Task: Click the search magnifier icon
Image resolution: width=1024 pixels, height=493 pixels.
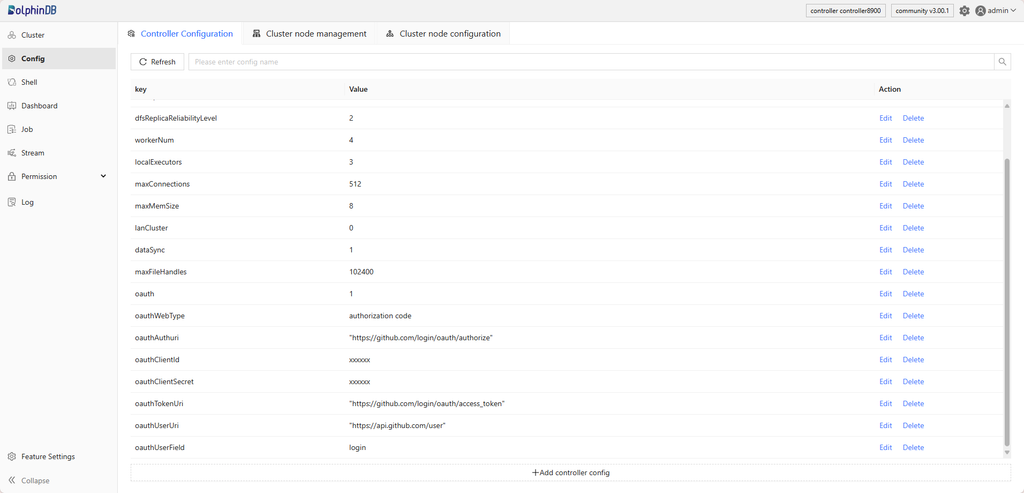Action: click(x=1002, y=62)
